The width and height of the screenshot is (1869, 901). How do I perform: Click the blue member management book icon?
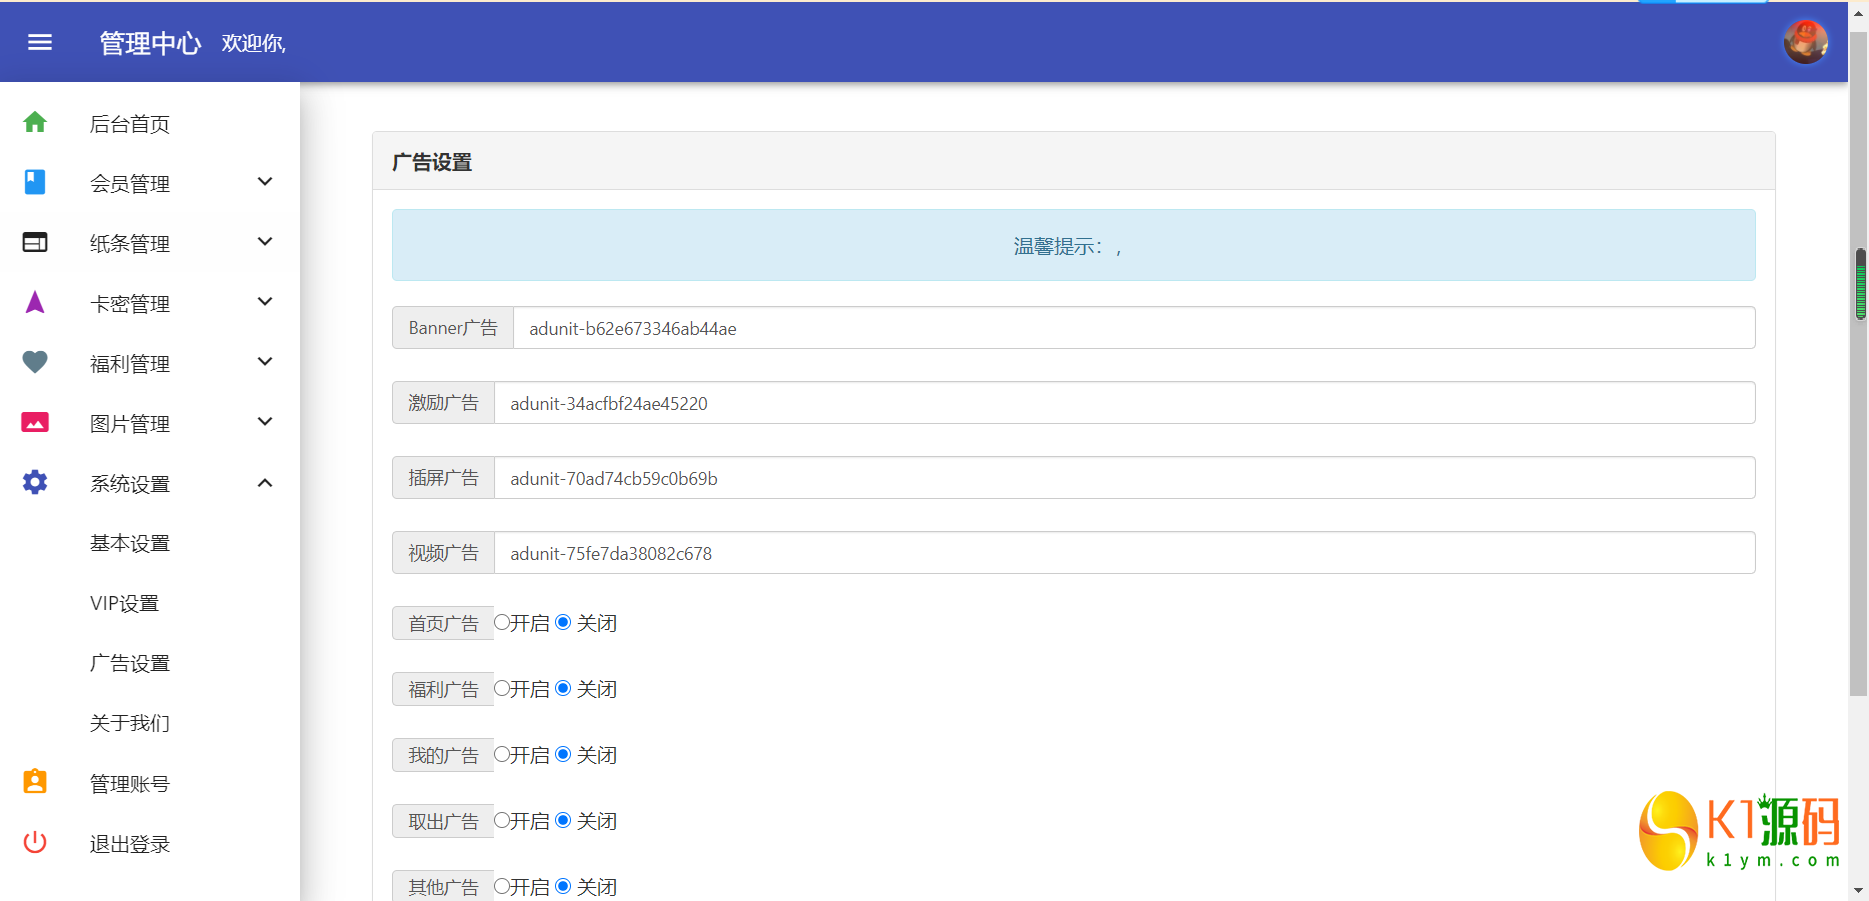35,182
